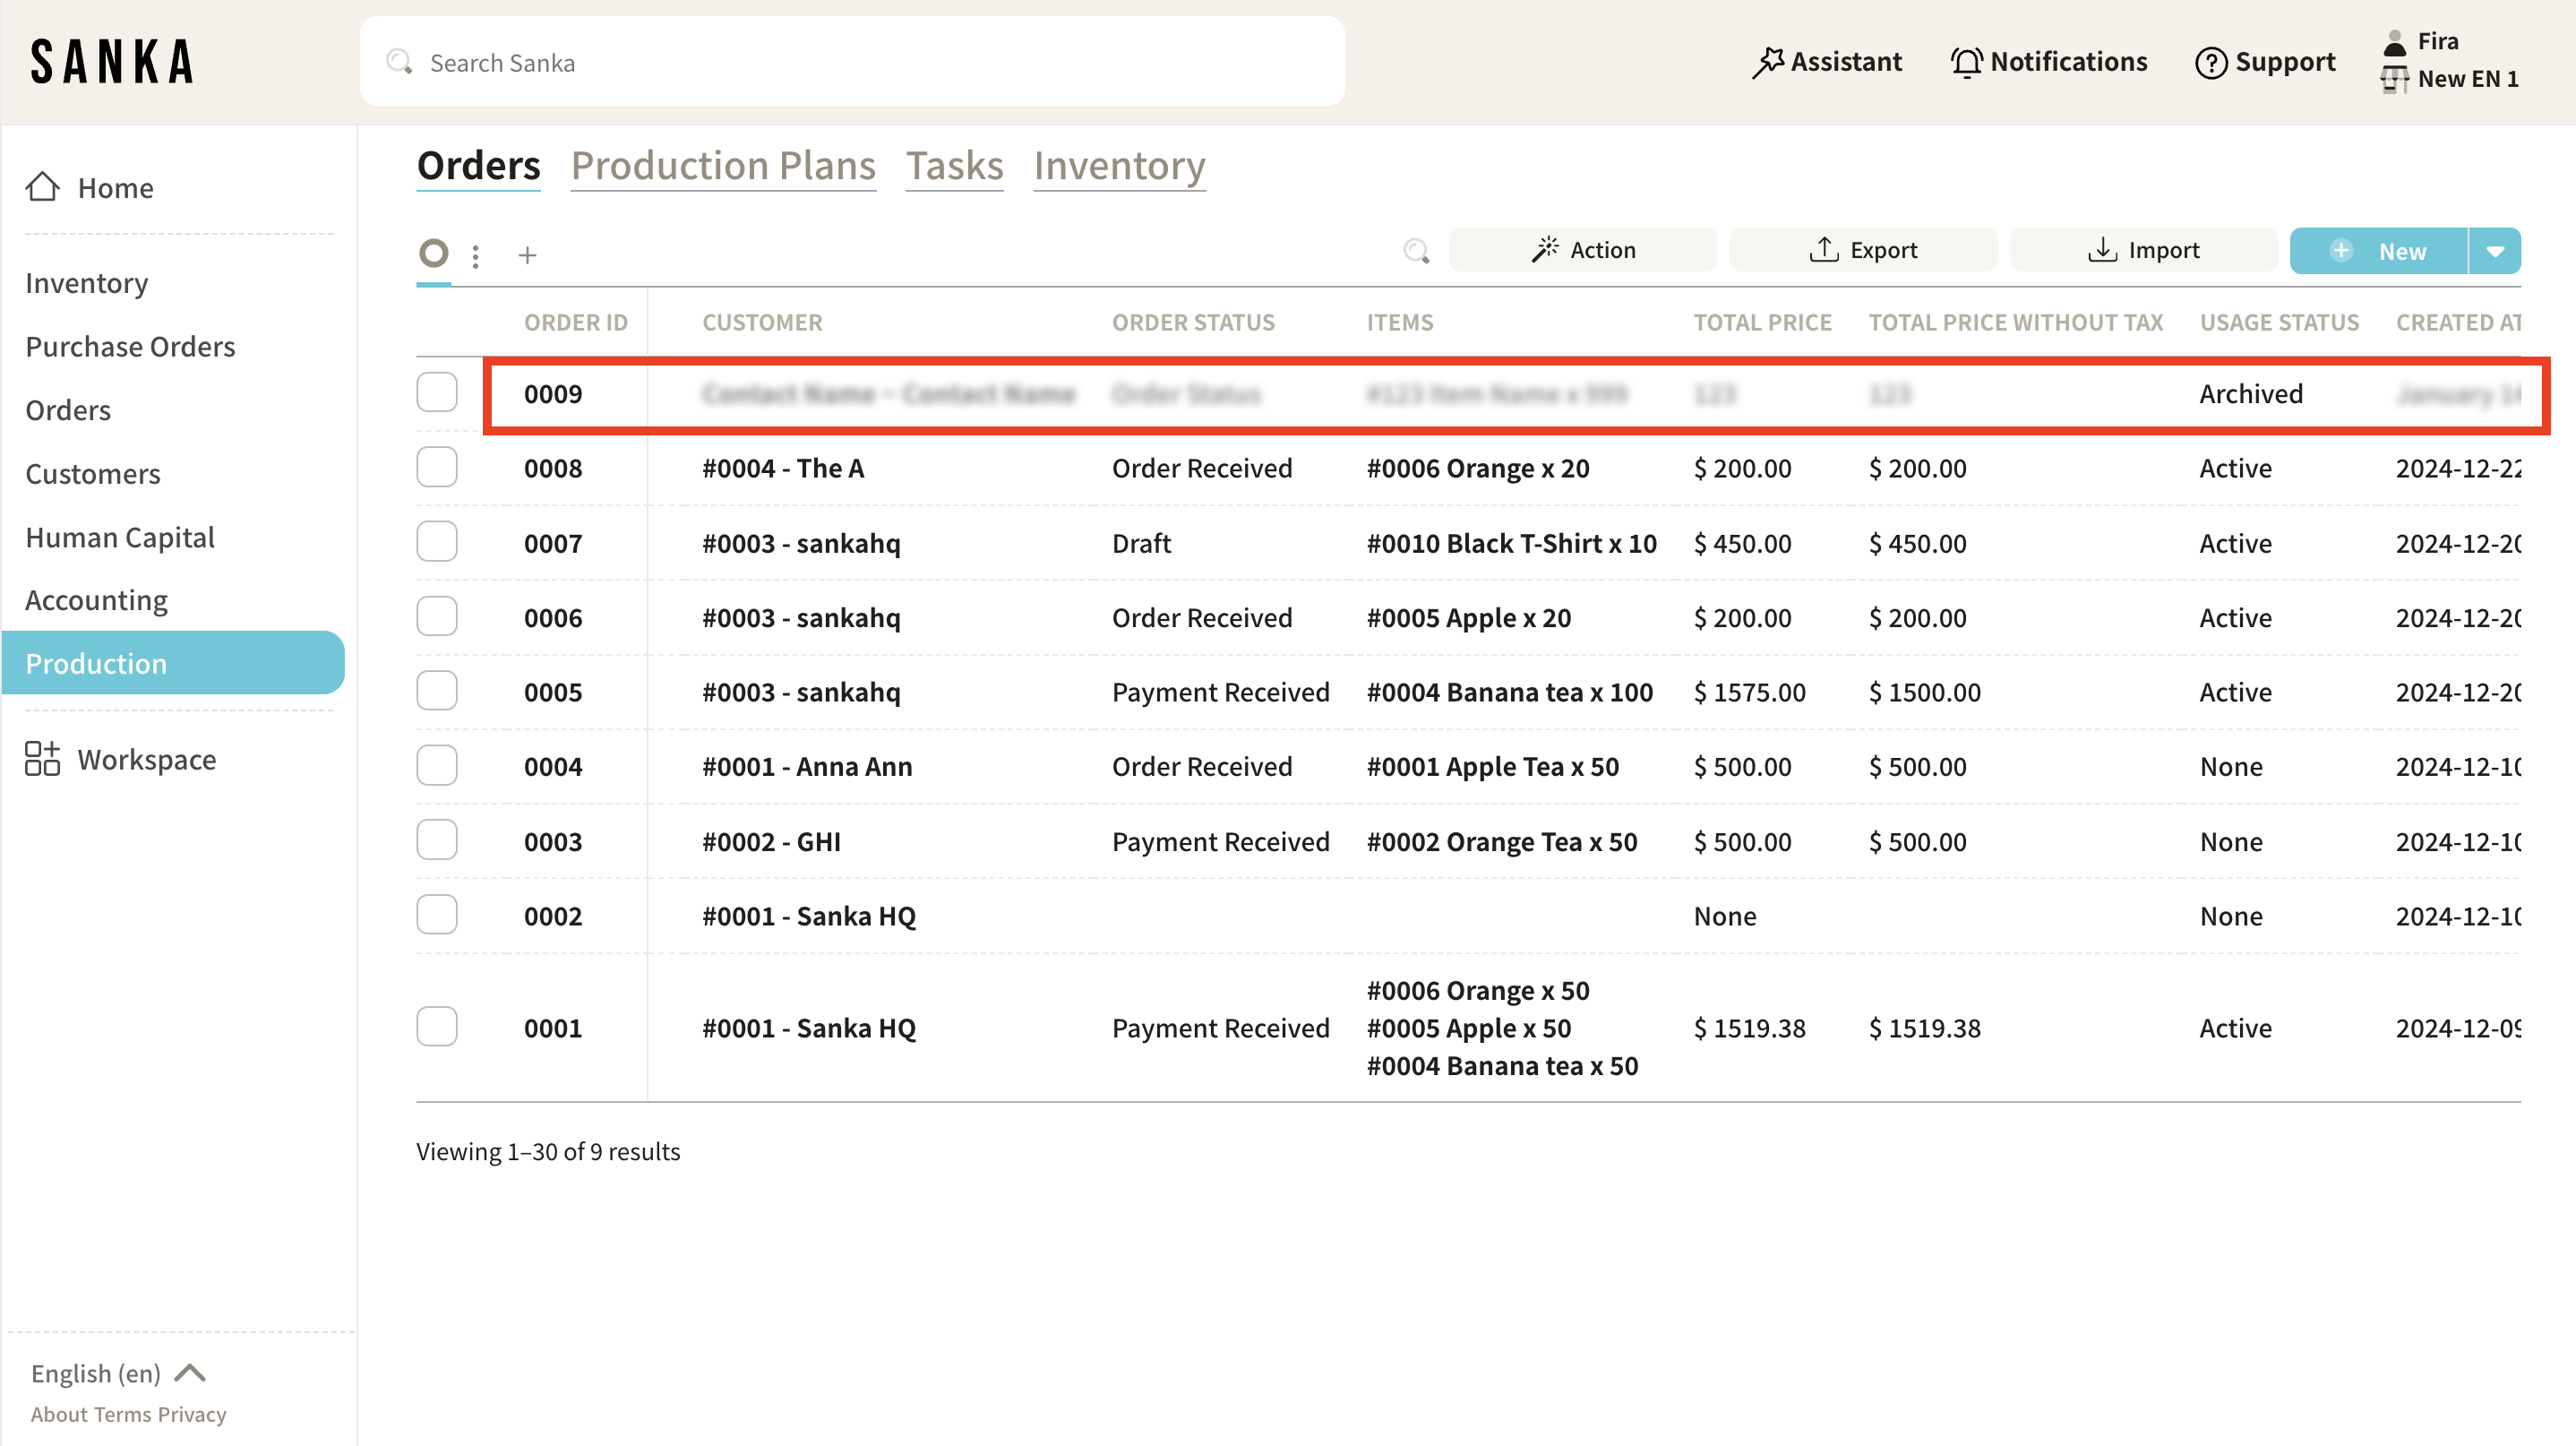Viewport: 2576px width, 1446px height.
Task: Add a new view with plus icon
Action: click(x=527, y=255)
